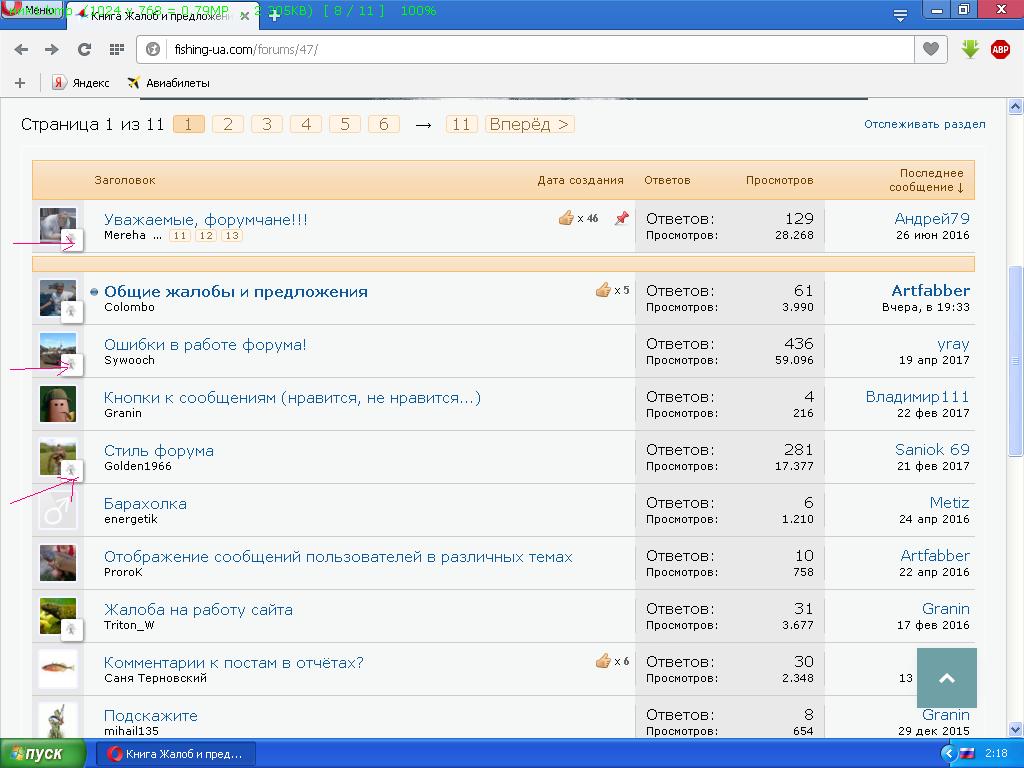Click the pushpin icon on the pinned thread
The width and height of the screenshot is (1024, 768).
point(621,218)
